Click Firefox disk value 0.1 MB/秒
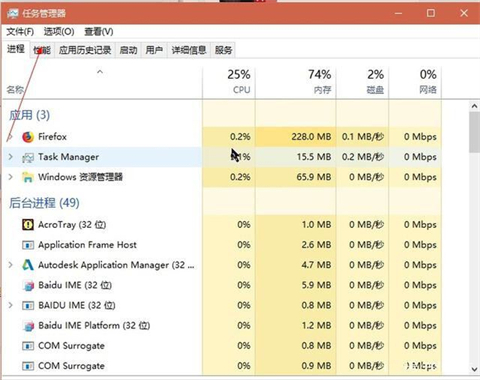The height and width of the screenshot is (380, 480). coord(363,137)
